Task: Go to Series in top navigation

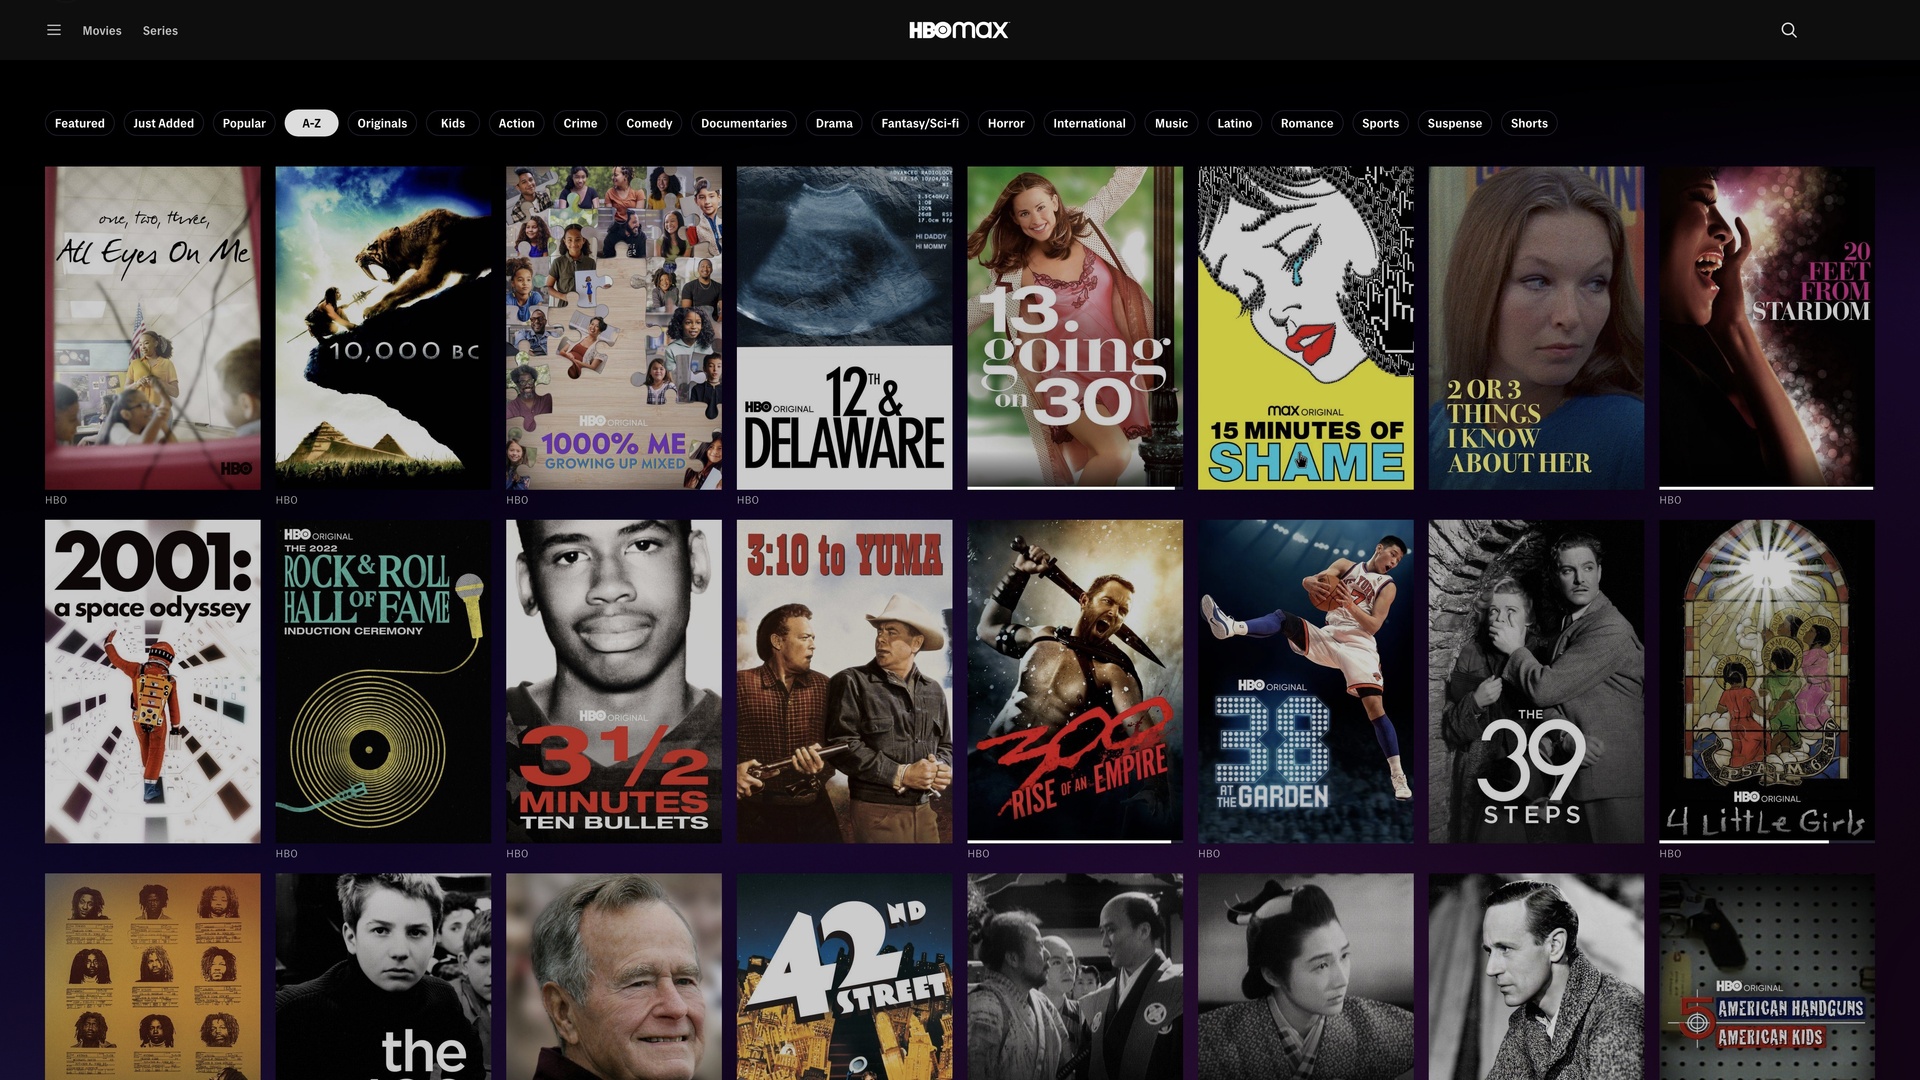Action: tap(160, 31)
